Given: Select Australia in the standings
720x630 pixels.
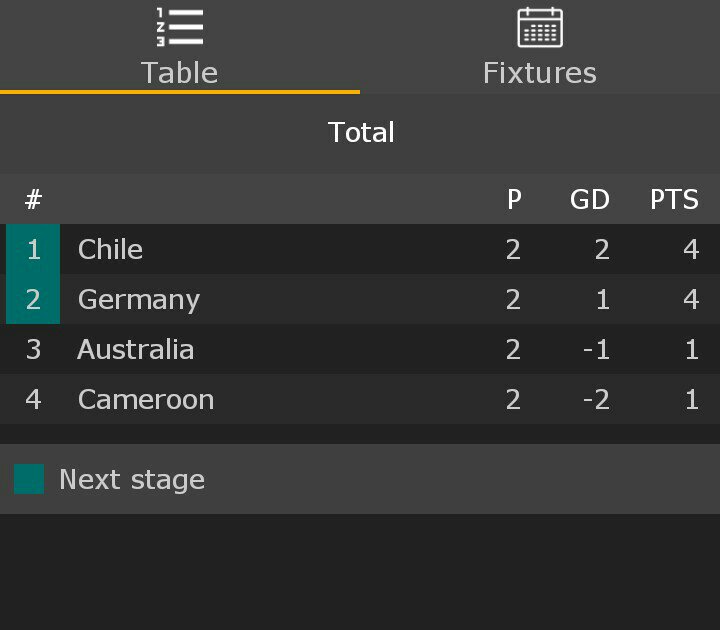Looking at the screenshot, I should [136, 349].
